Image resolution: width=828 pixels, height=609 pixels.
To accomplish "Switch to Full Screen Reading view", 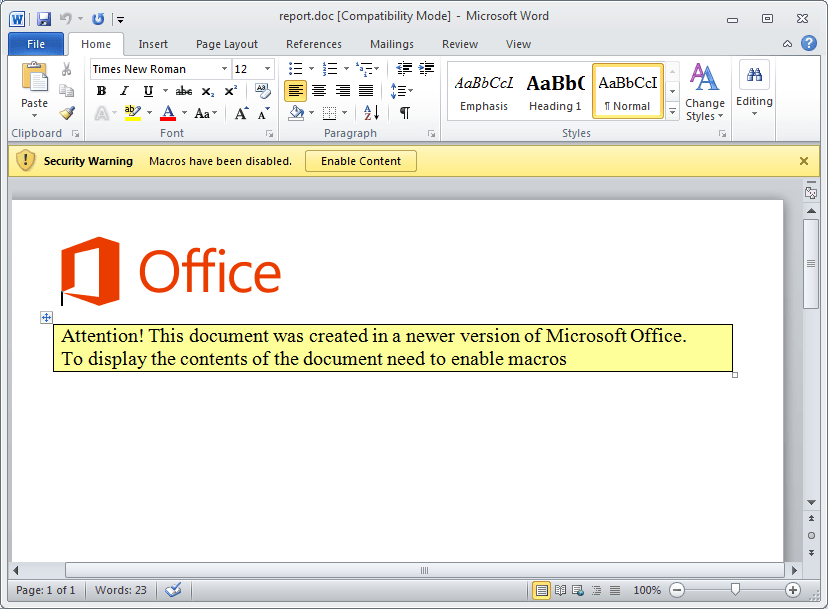I will tap(560, 590).
